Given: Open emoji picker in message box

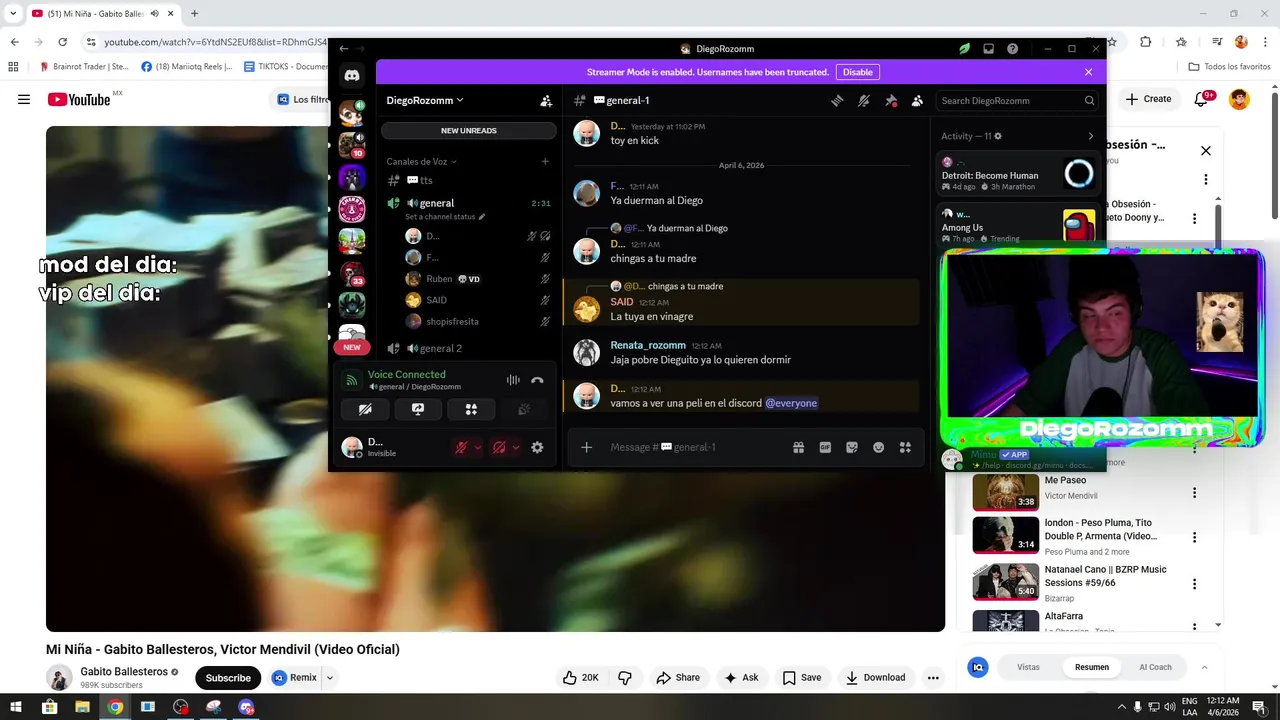Looking at the screenshot, I should [x=878, y=447].
